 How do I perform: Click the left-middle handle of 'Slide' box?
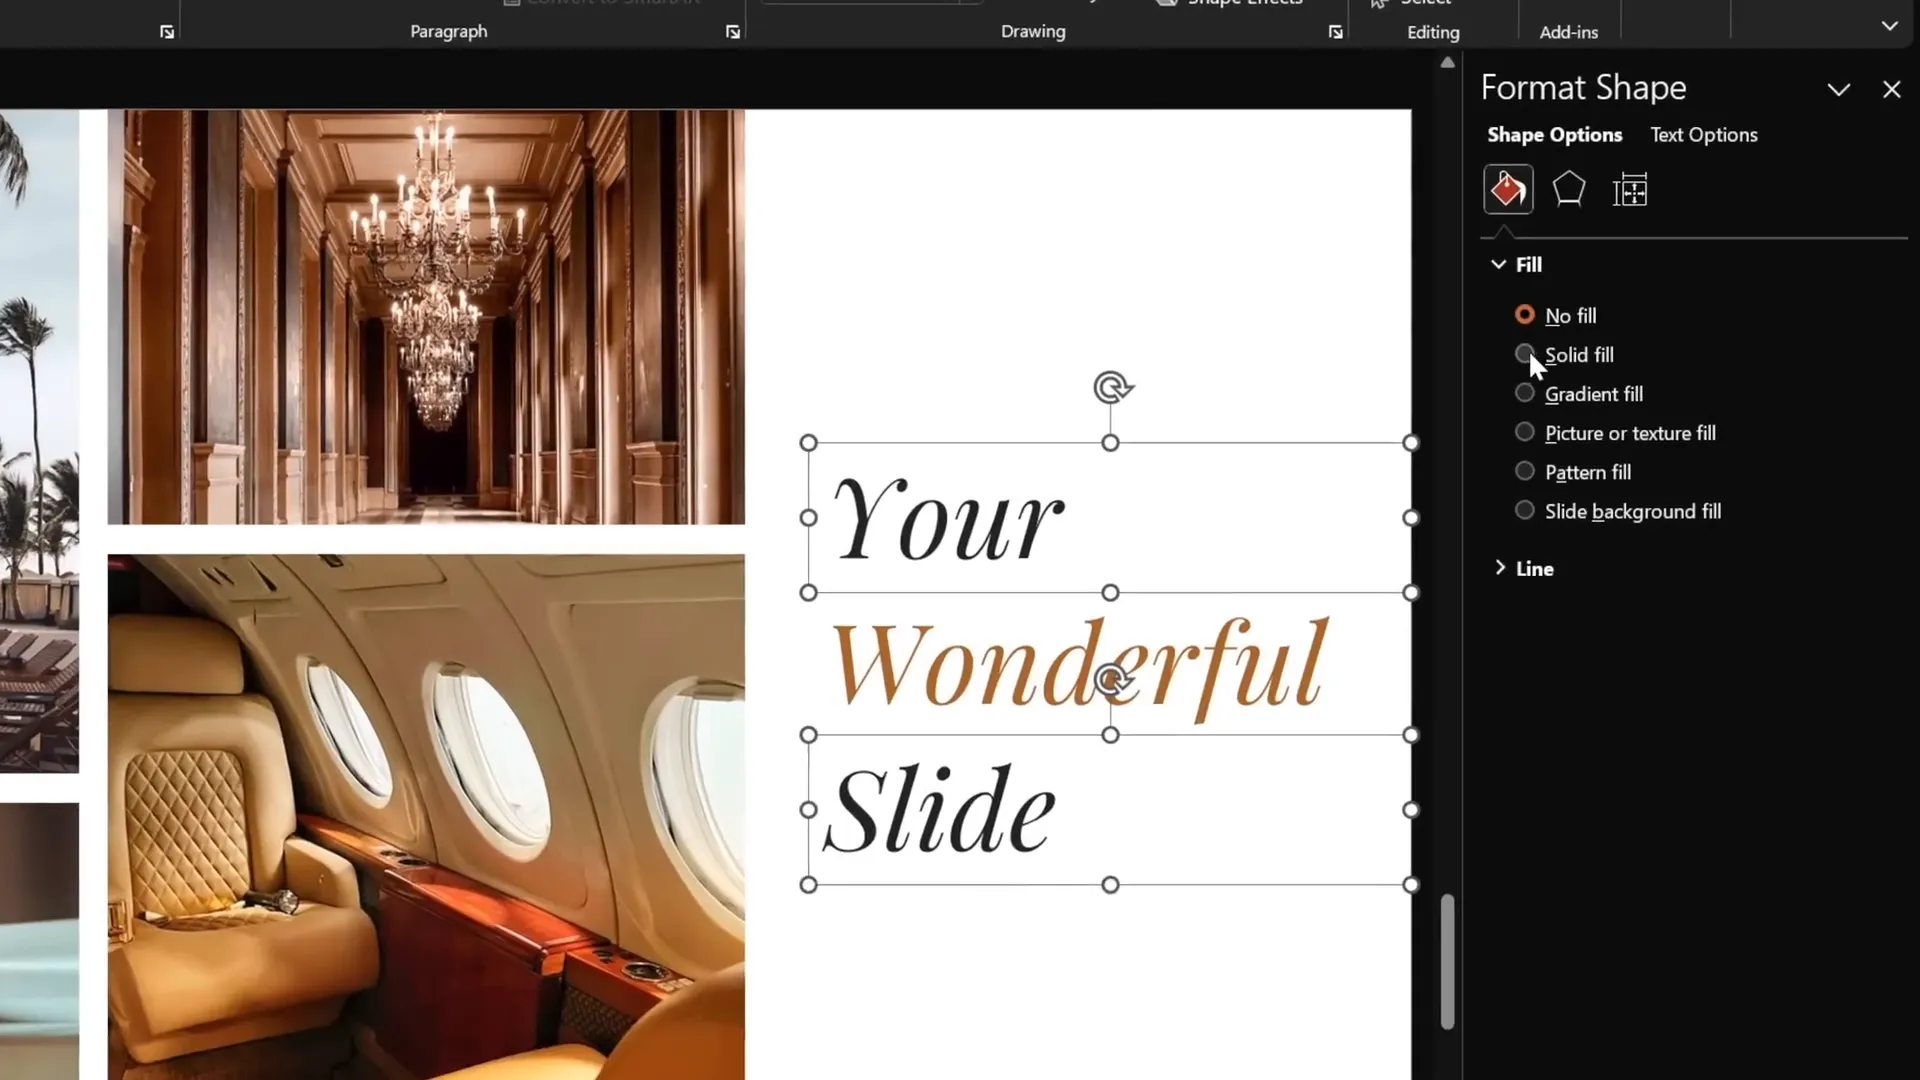click(x=809, y=810)
